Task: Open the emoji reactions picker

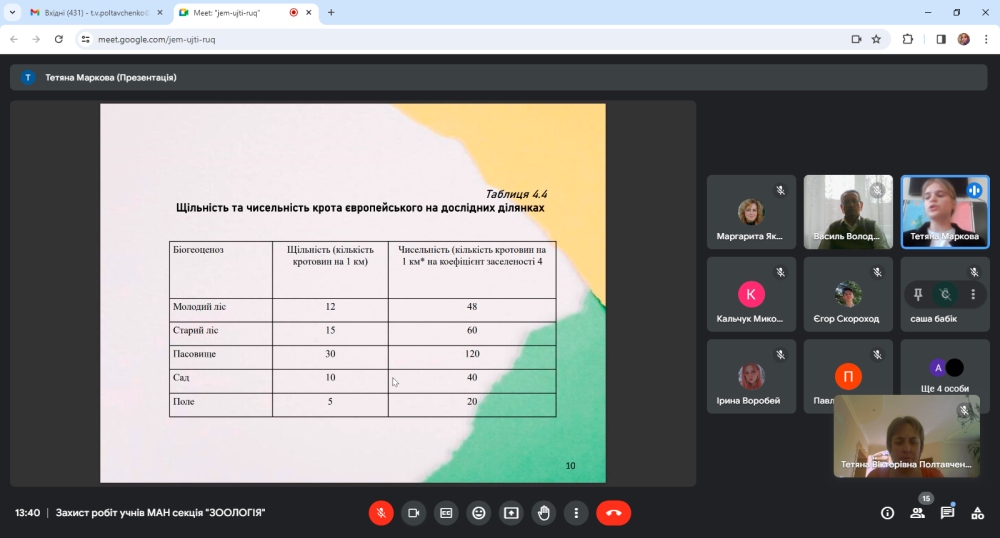Action: click(479, 513)
